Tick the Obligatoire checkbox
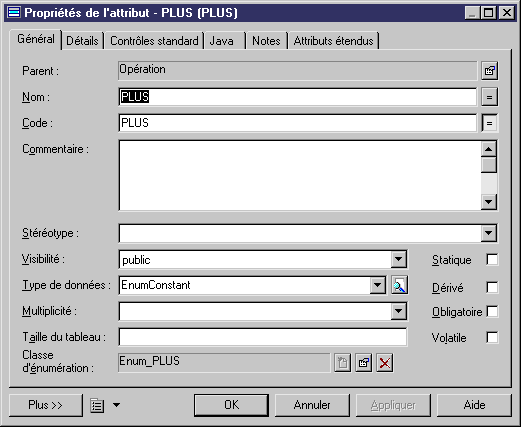The image size is (521, 427). [x=492, y=312]
